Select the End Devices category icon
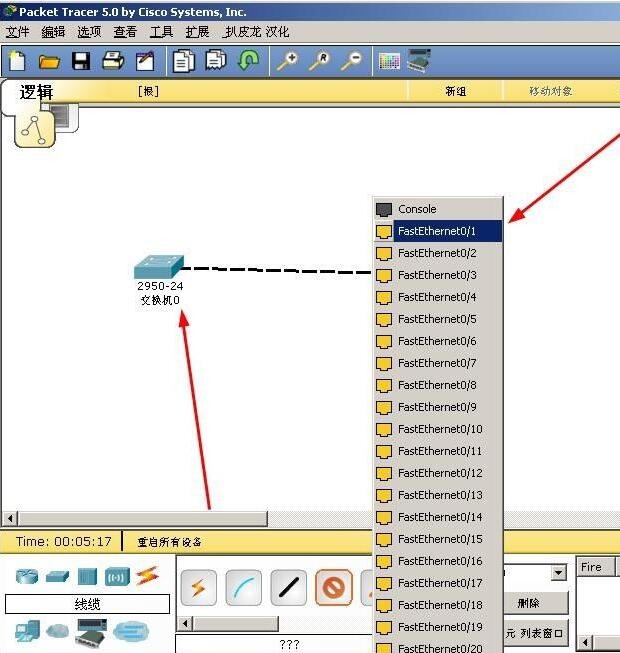Image resolution: width=620 pixels, height=653 pixels. [x=27, y=631]
